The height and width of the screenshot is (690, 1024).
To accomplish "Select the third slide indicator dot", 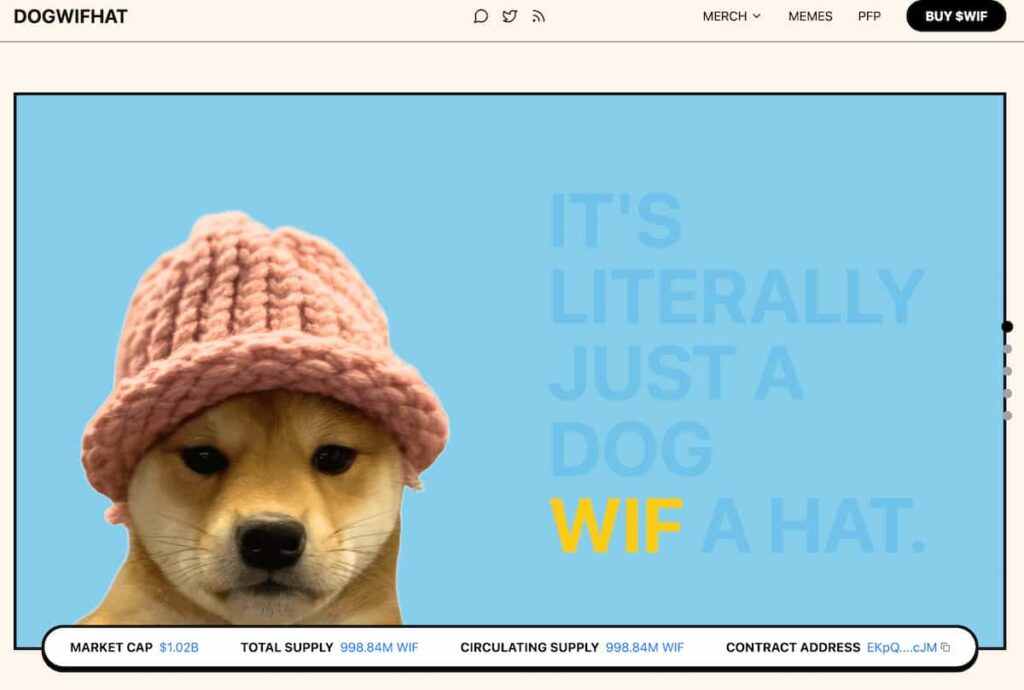I will tap(1008, 371).
